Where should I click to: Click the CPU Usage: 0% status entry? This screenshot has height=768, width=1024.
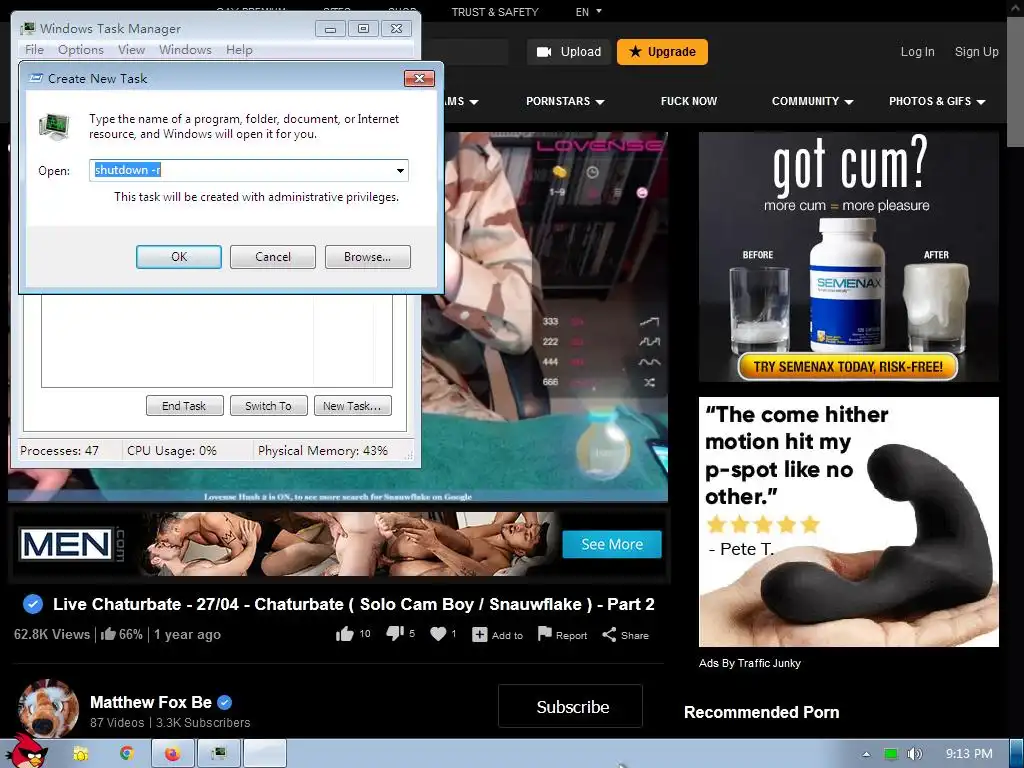click(172, 451)
